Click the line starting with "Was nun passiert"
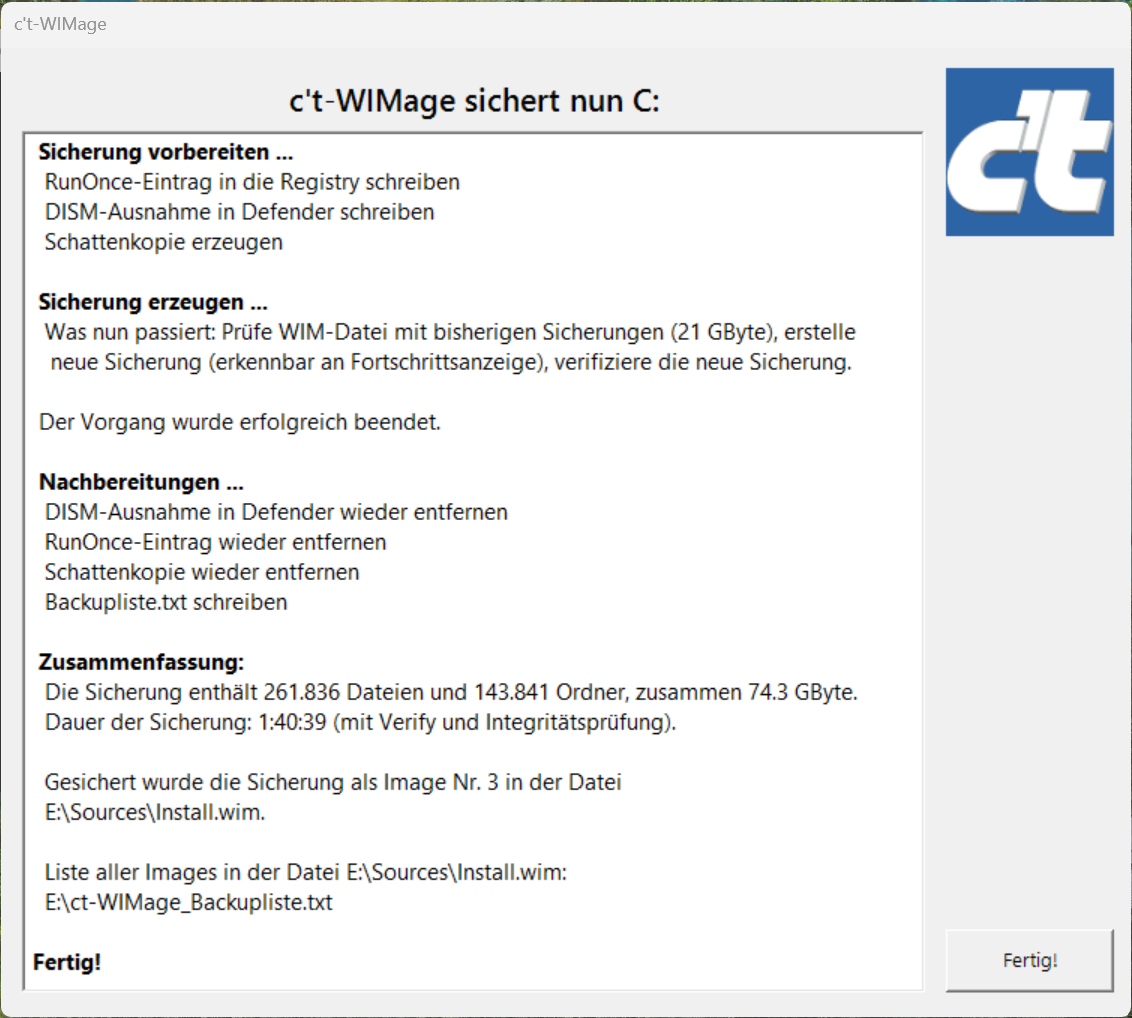 (450, 332)
